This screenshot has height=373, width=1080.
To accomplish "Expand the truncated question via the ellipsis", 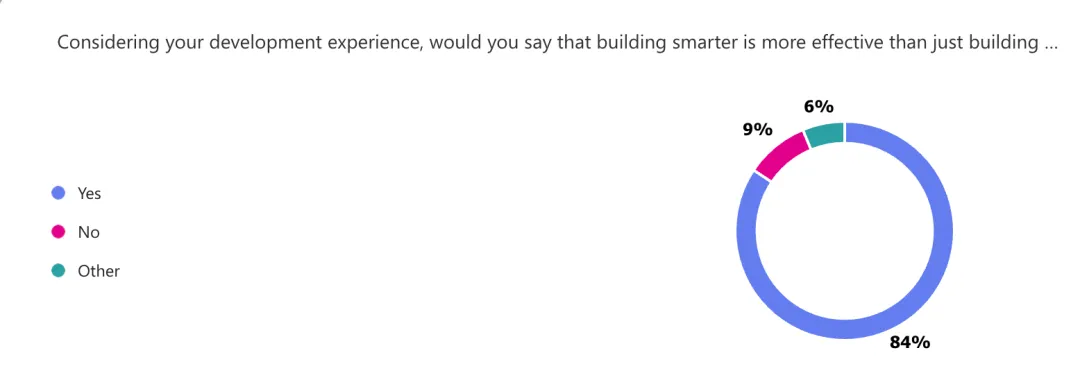I will tap(1051, 45).
